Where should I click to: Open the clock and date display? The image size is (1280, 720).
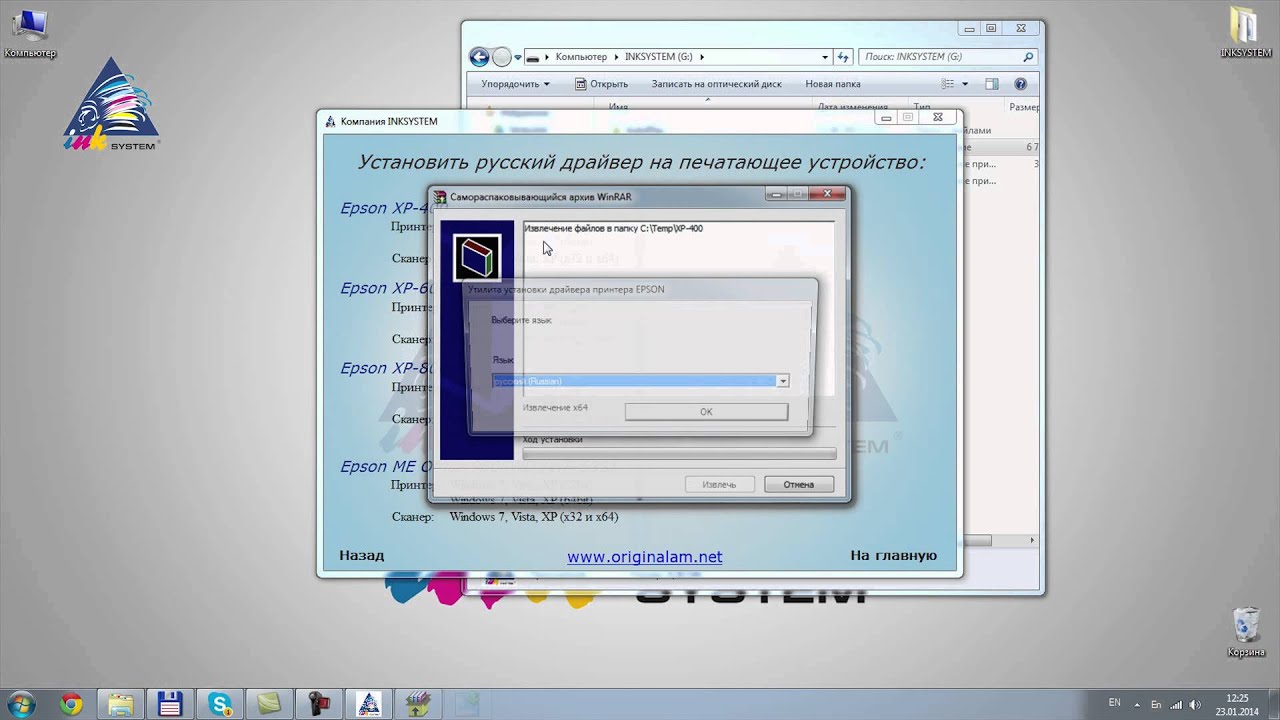(x=1237, y=704)
